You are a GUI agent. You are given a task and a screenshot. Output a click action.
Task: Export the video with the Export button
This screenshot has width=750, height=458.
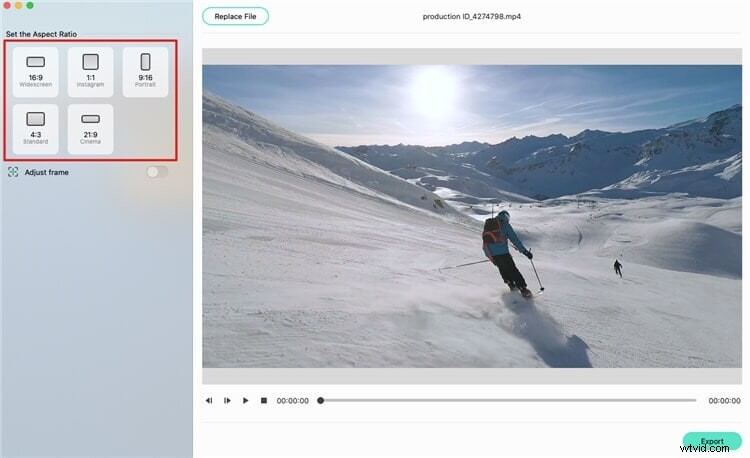click(712, 441)
